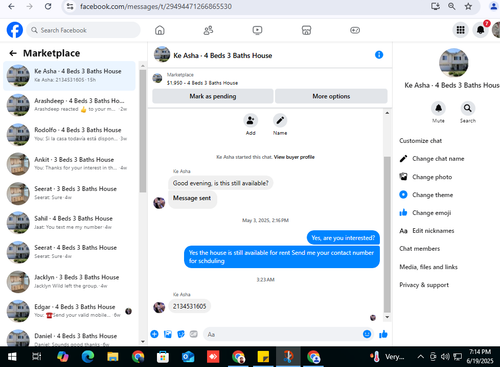Click the listing thumbnail next to $1,950

click(157, 79)
